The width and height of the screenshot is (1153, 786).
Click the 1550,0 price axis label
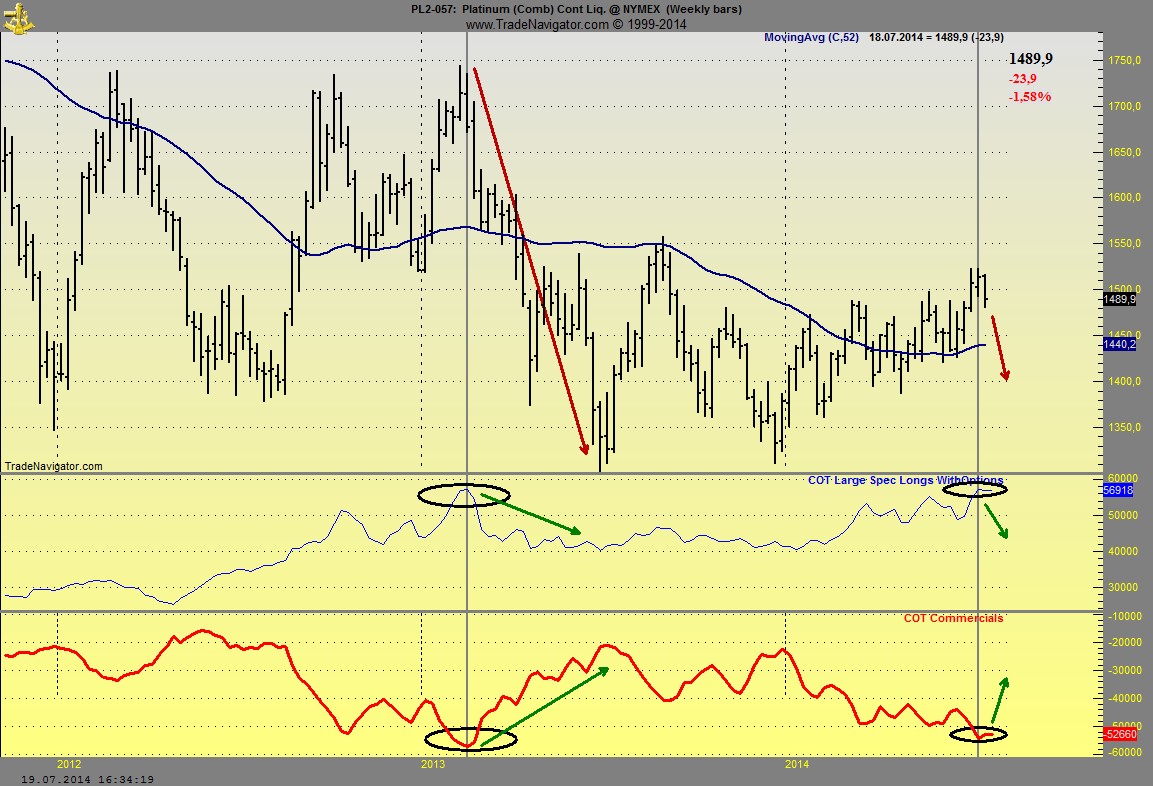coord(1124,243)
